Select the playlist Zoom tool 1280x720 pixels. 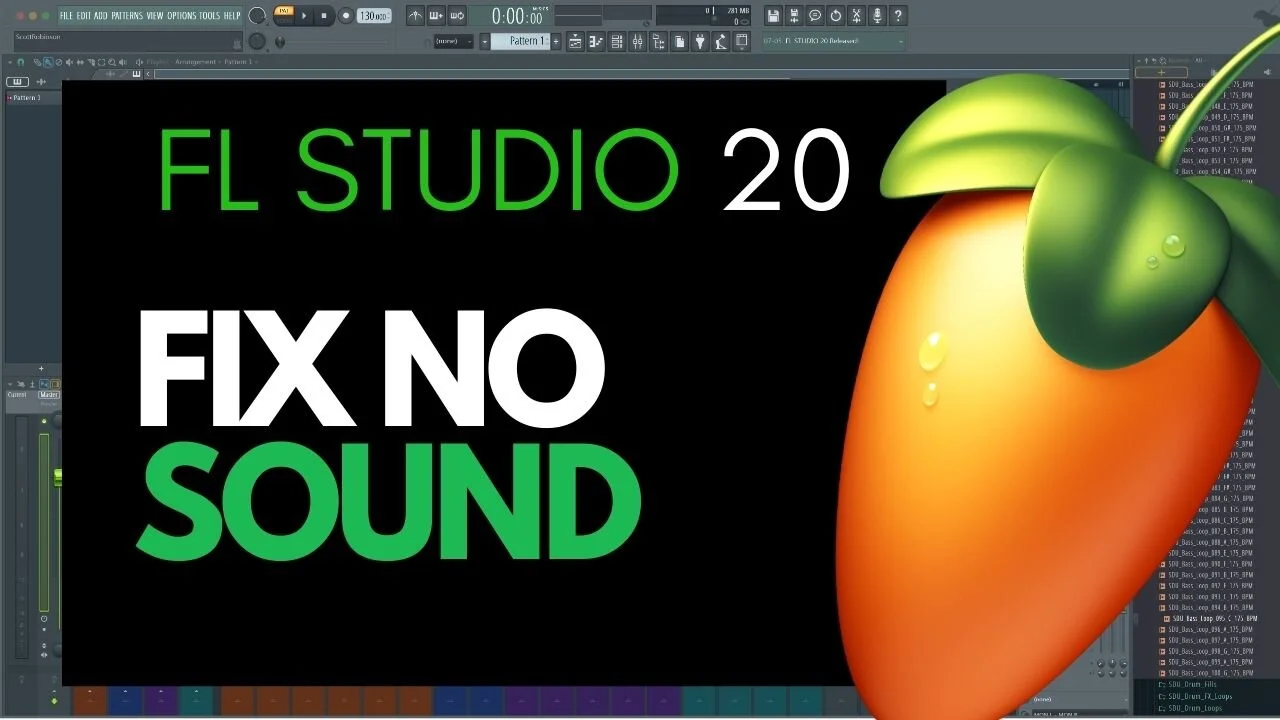pyautogui.click(x=112, y=62)
